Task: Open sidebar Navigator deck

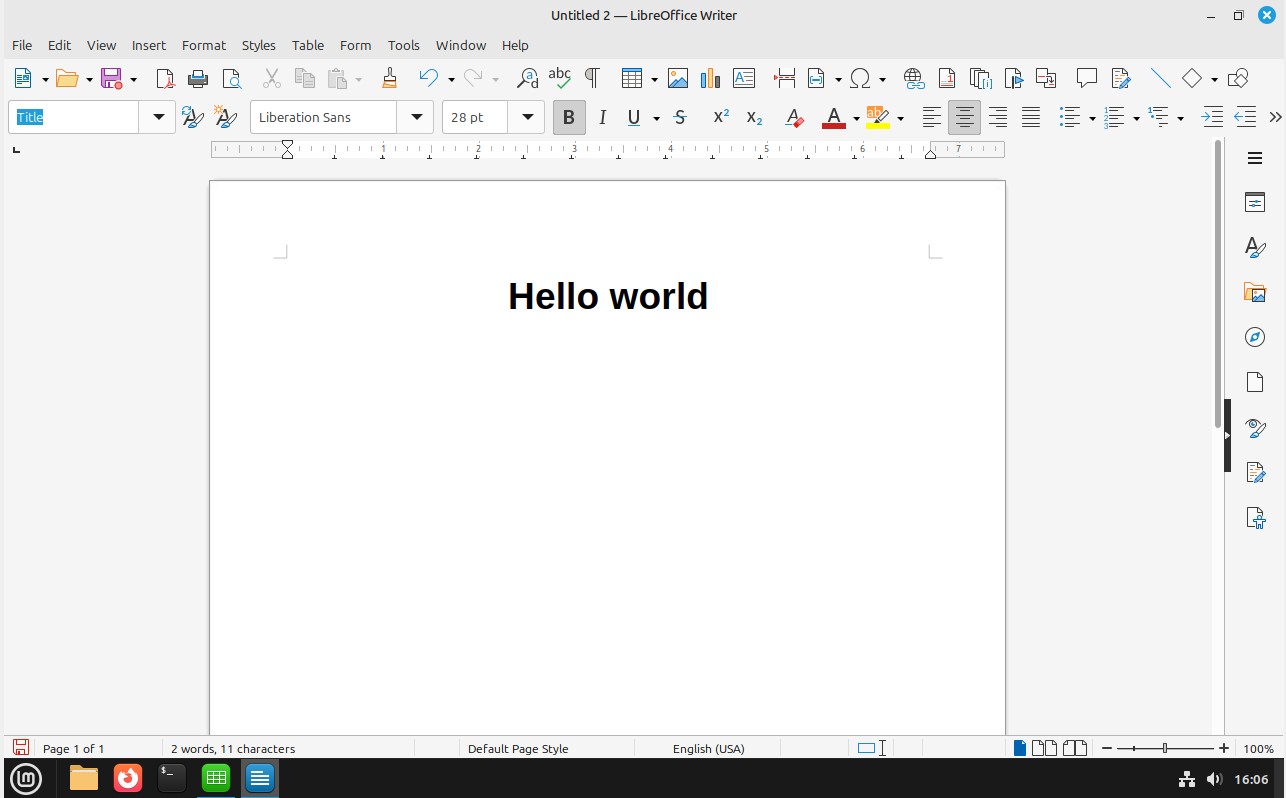Action: [1255, 337]
